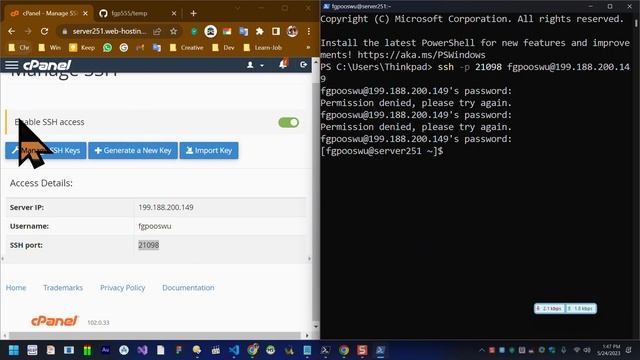
Task: Open the Chrome extensions puzzle icon
Action: tap(260, 31)
